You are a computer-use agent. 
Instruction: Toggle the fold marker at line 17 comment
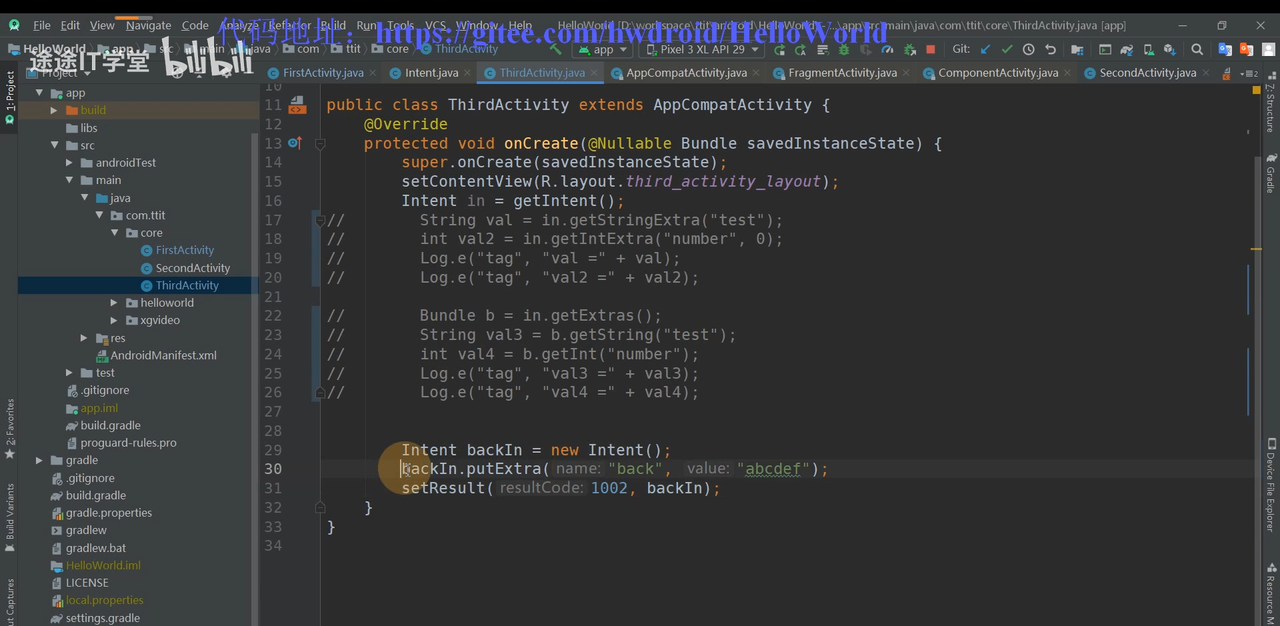[320, 220]
